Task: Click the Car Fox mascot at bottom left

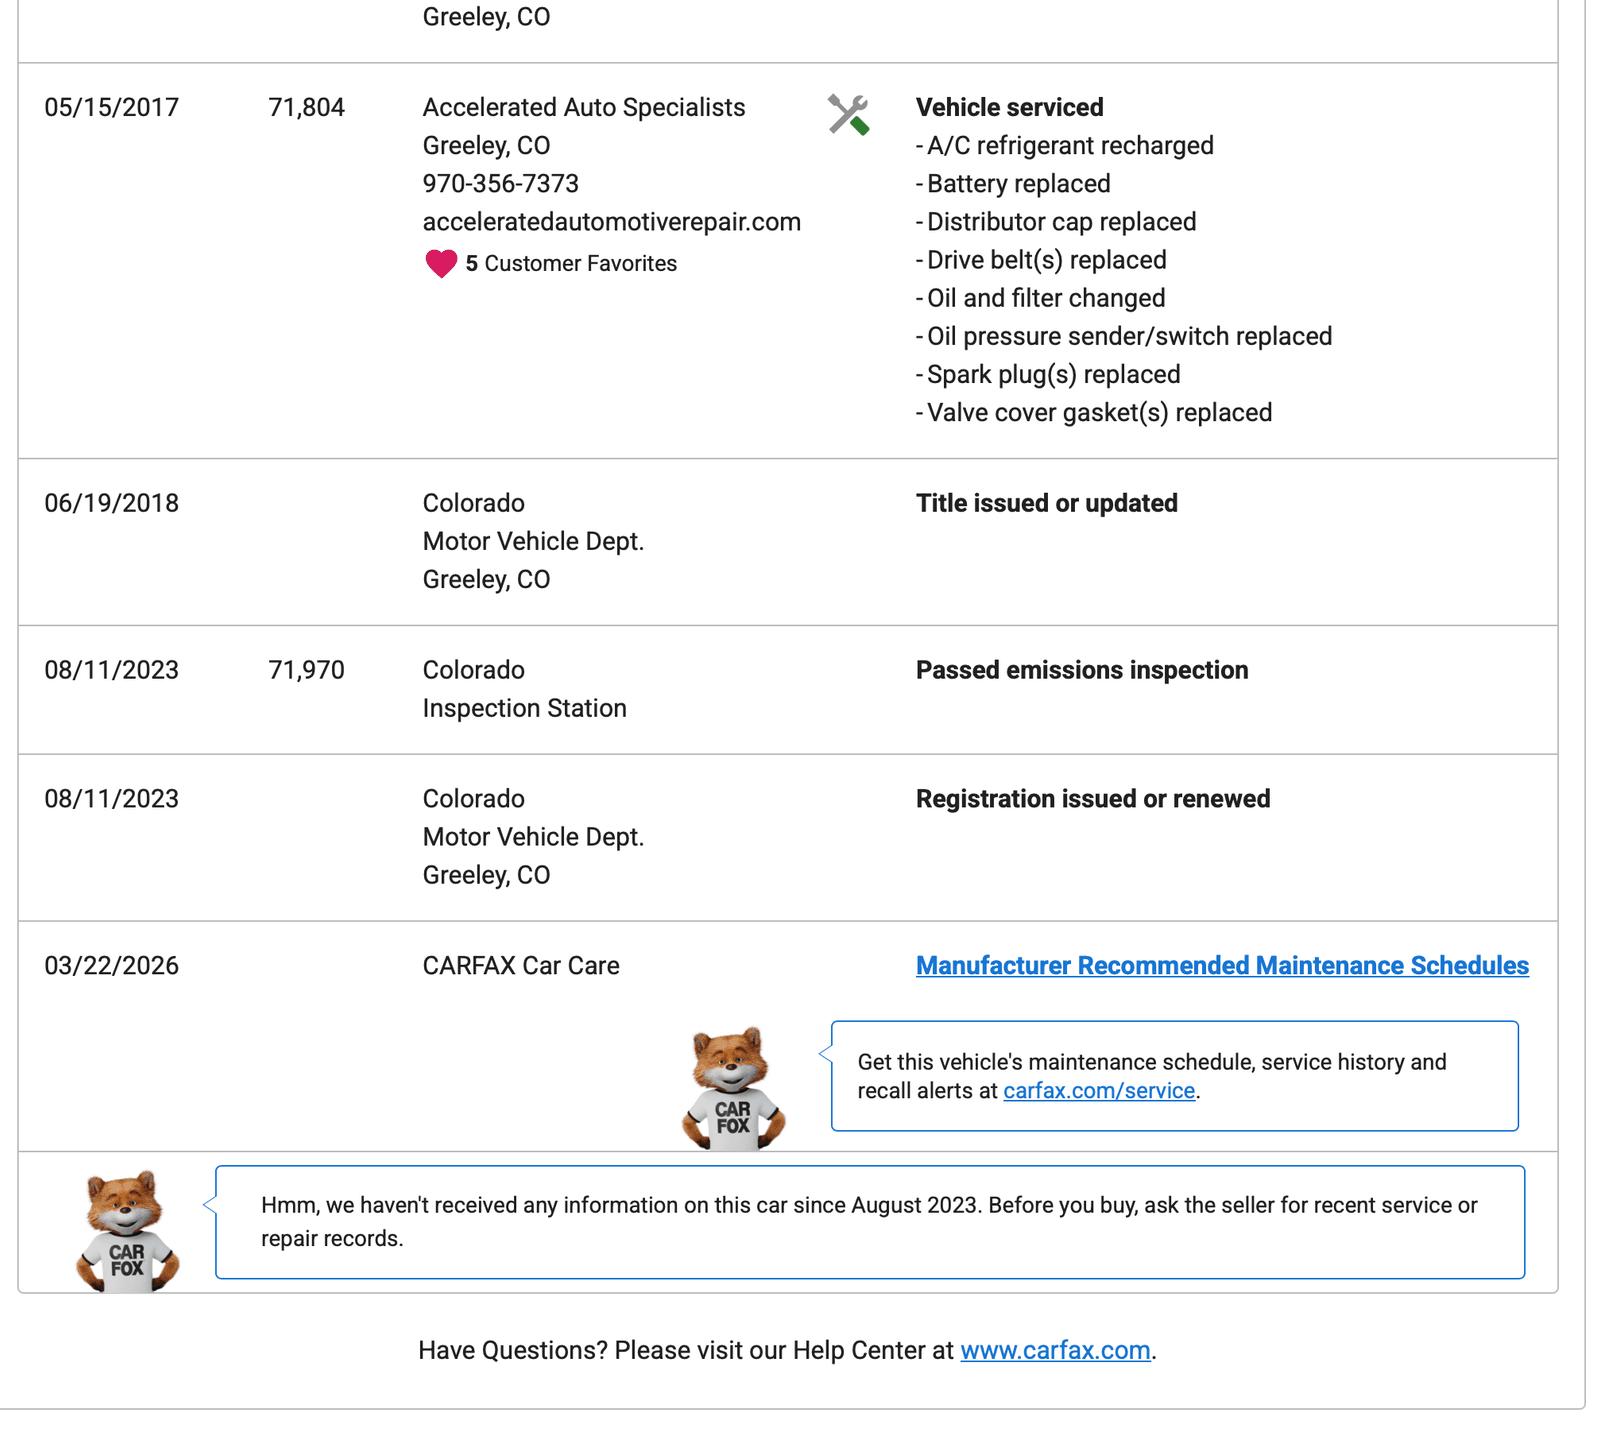Action: click(127, 1232)
